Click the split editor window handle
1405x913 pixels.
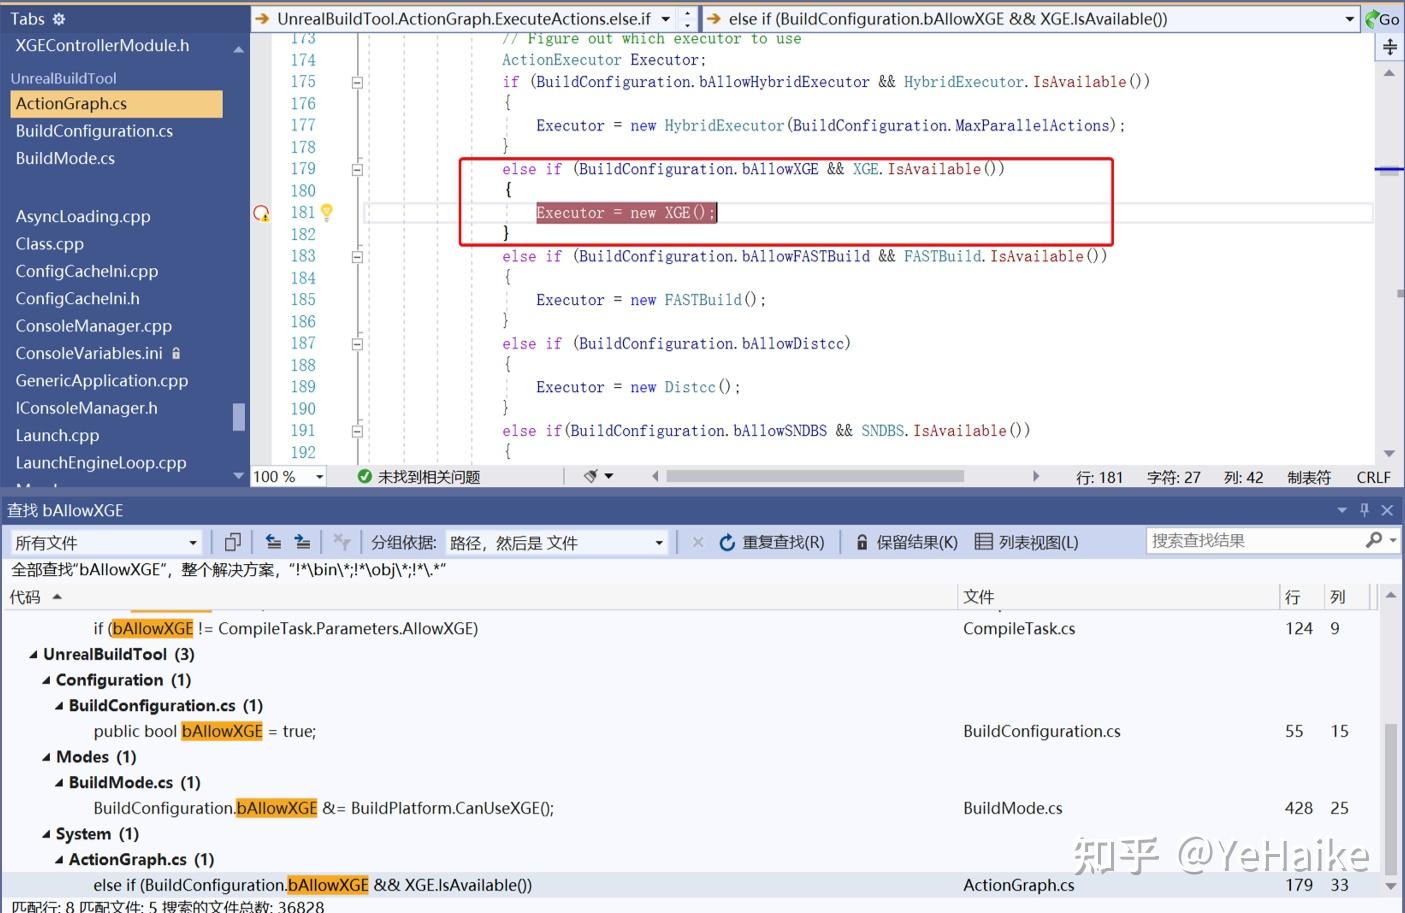click(x=1390, y=47)
